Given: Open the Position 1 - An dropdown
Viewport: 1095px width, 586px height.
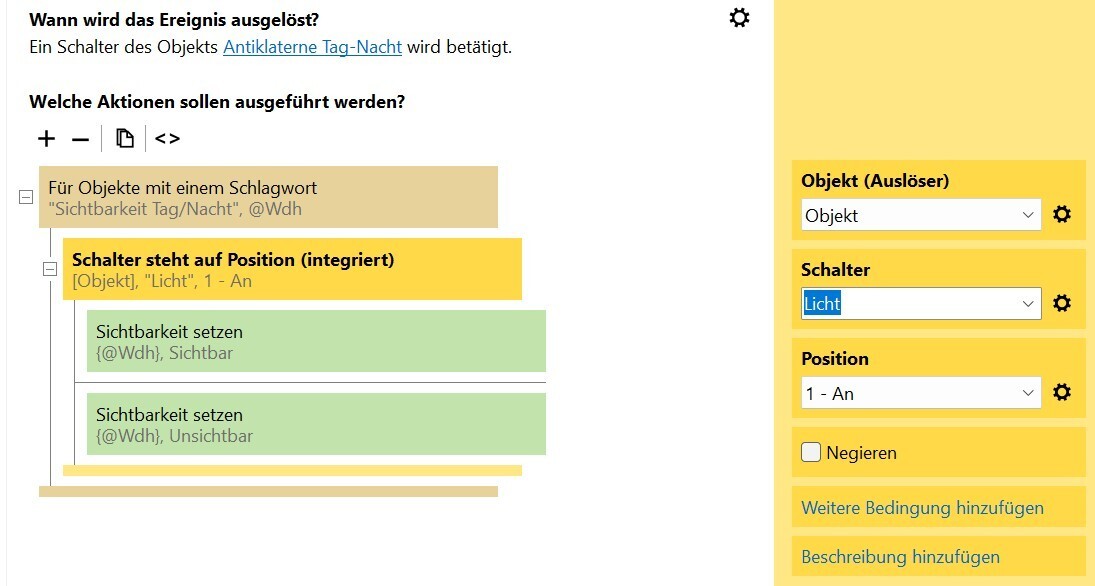Looking at the screenshot, I should coord(921,393).
